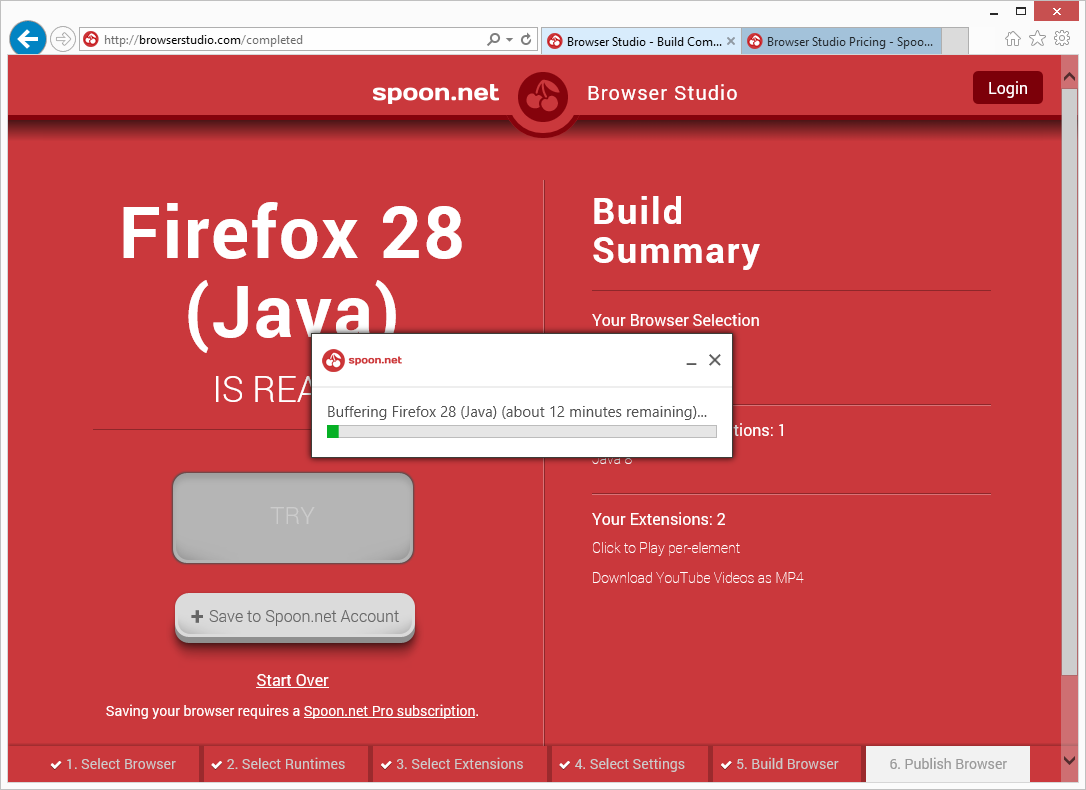Select step 6. Publish Browser

947,764
